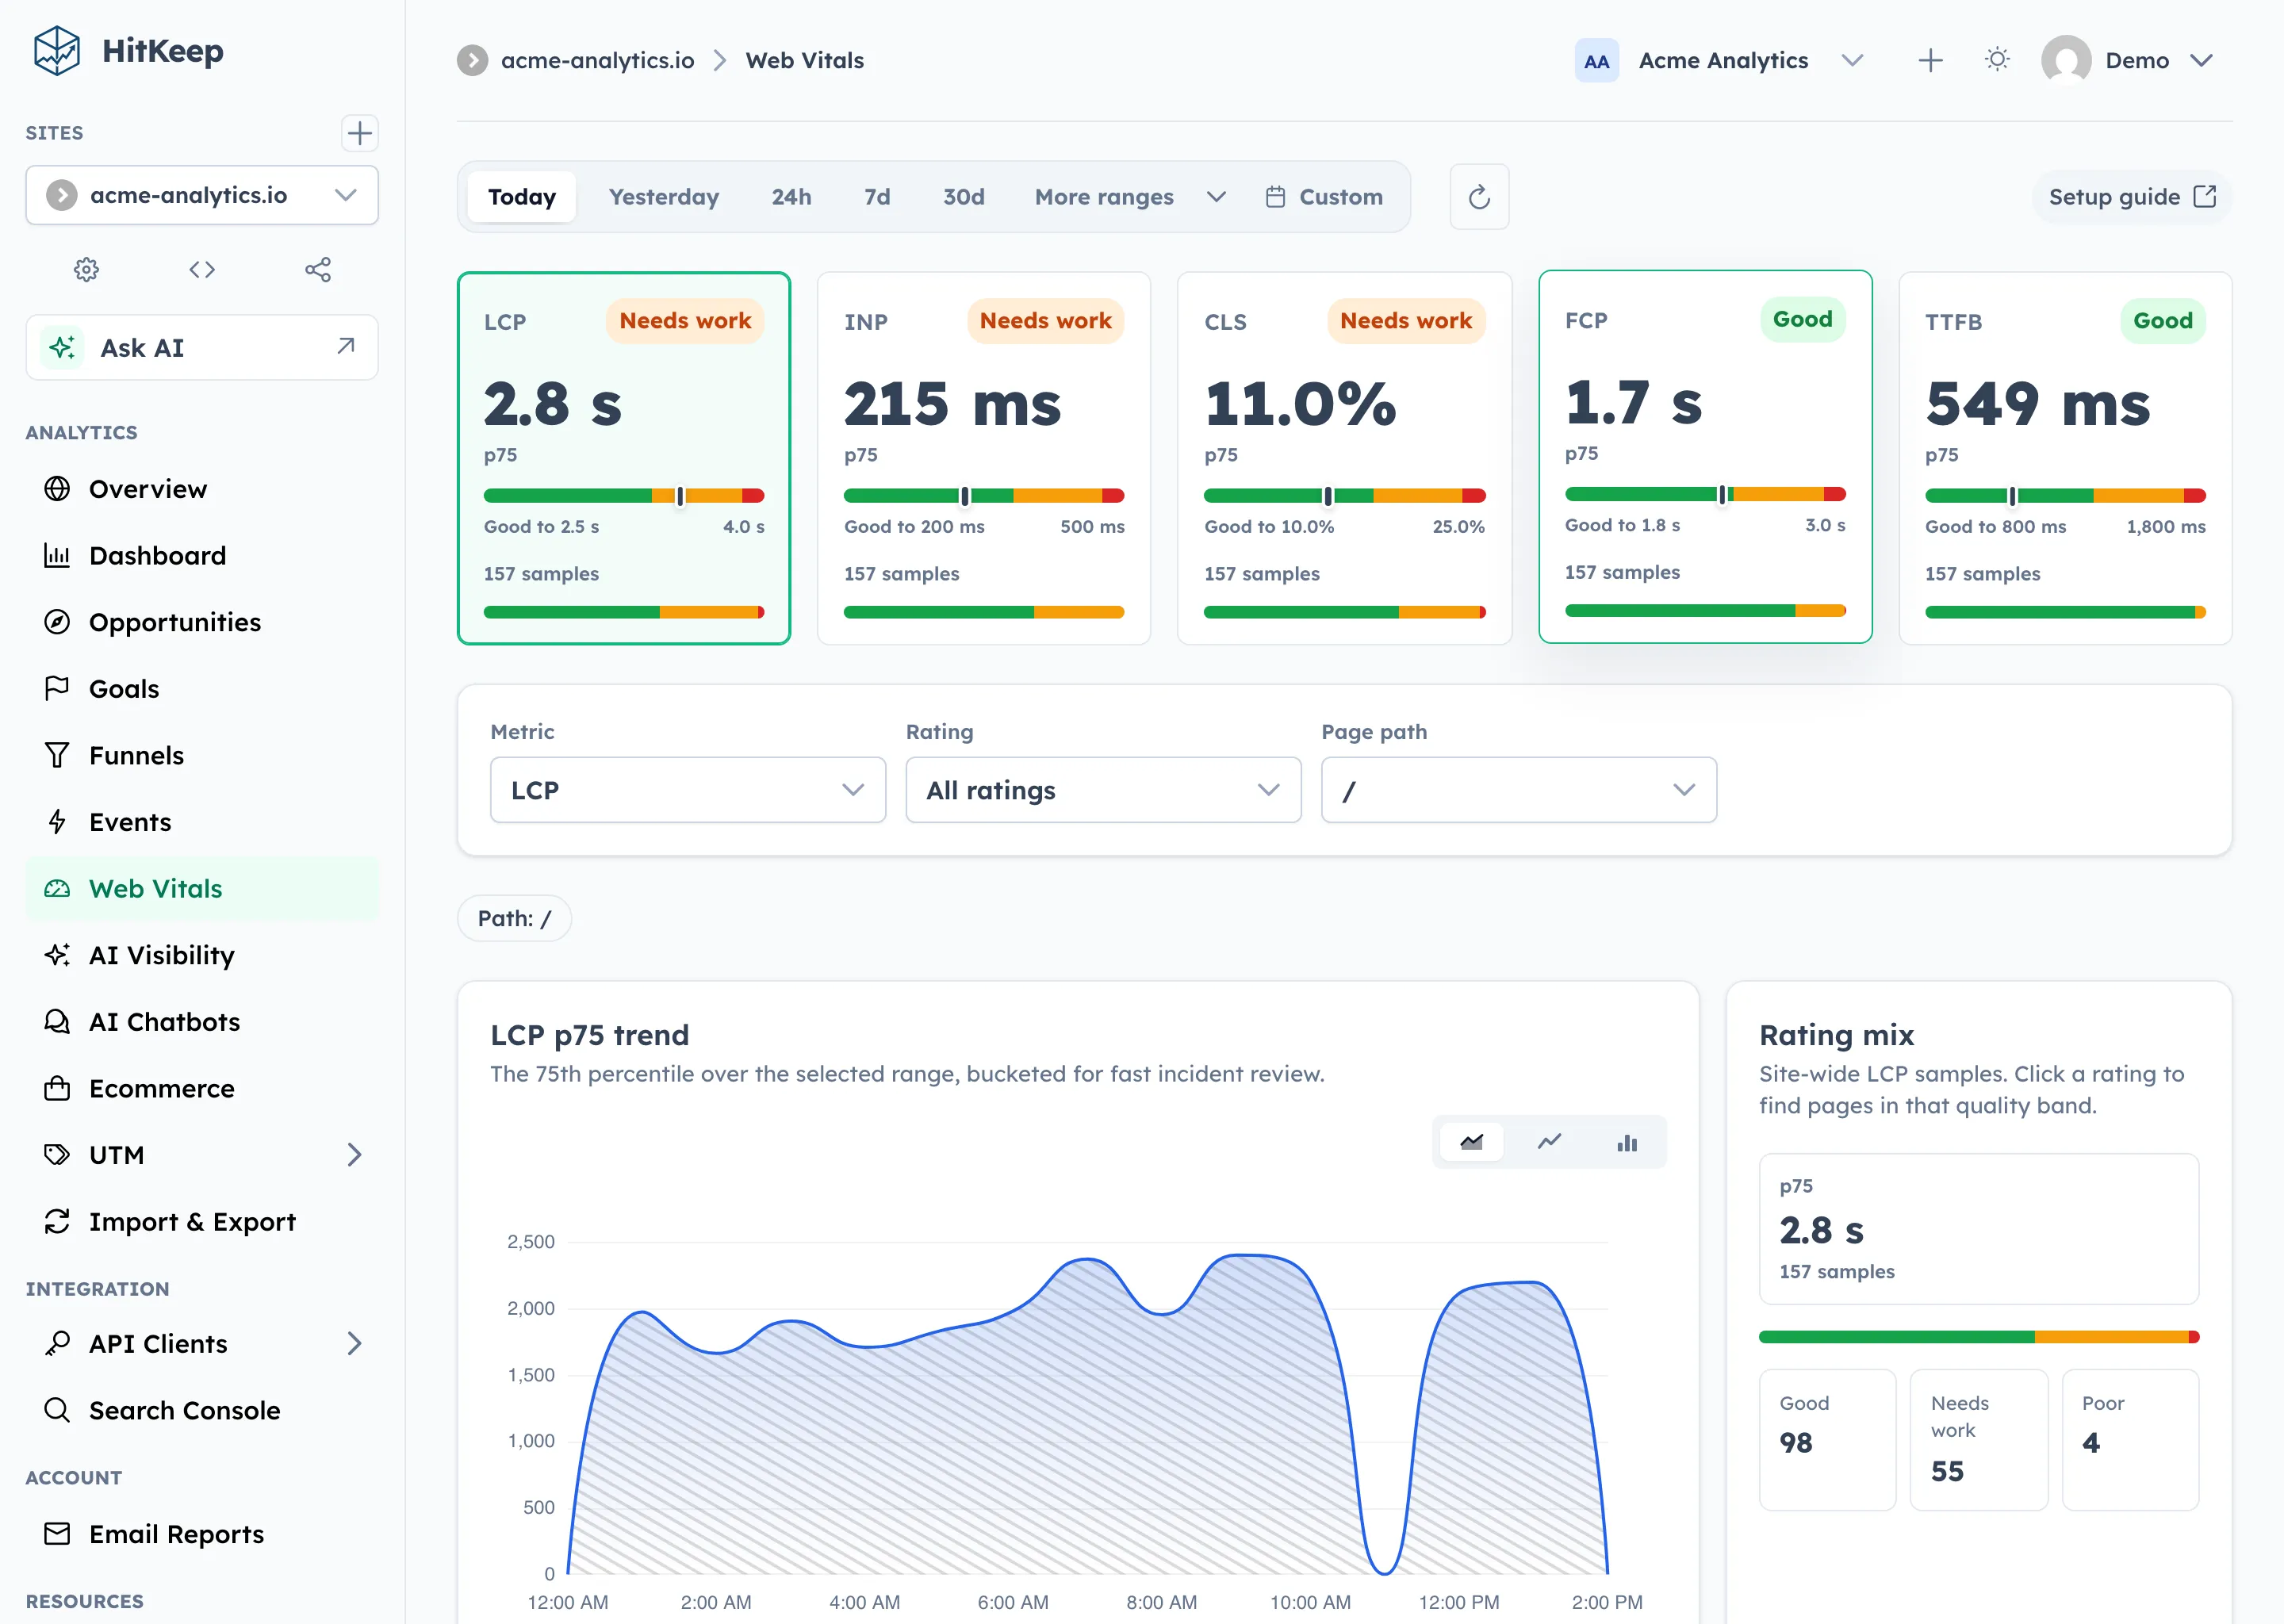Click the Dashboard chart icon
Viewport: 2284px width, 1624px height.
(57, 555)
